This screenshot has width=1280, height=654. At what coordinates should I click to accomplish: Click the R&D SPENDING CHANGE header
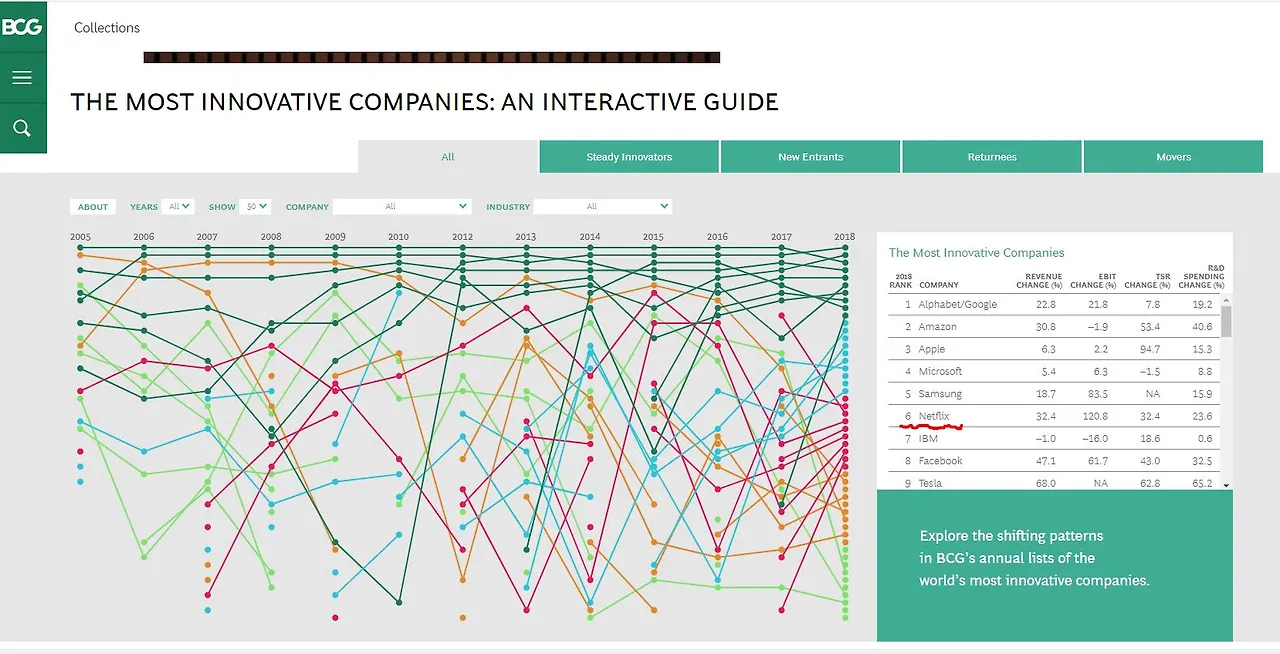coord(1201,277)
